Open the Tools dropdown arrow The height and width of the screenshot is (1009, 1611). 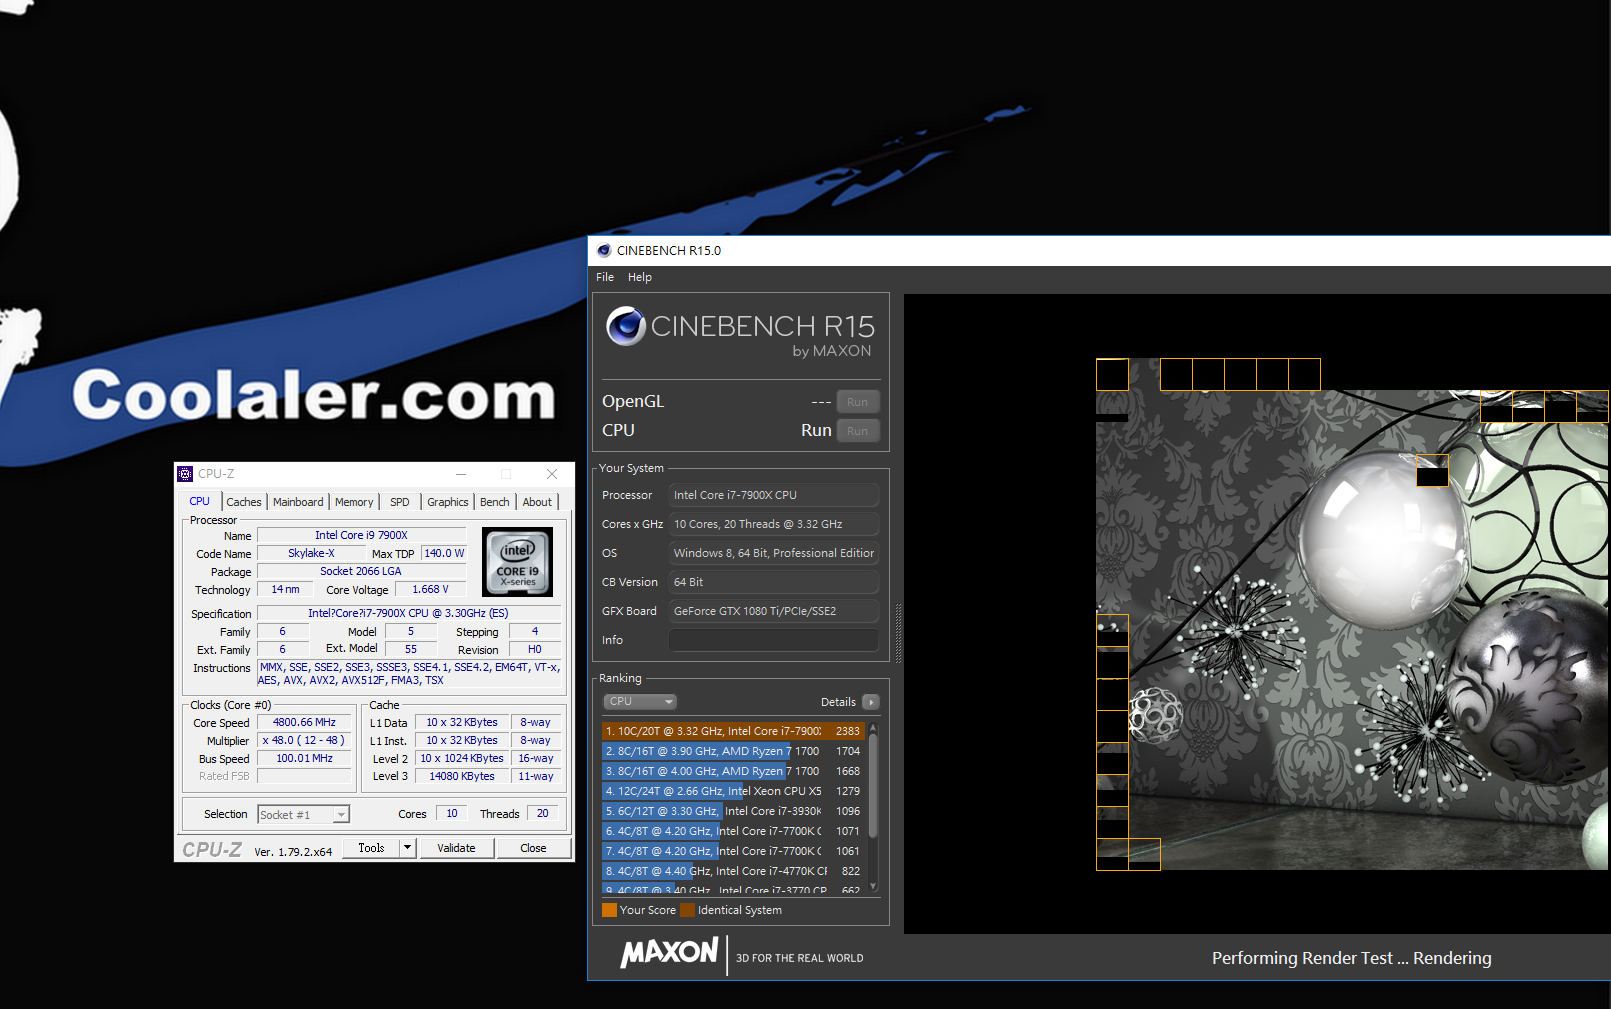click(x=407, y=848)
